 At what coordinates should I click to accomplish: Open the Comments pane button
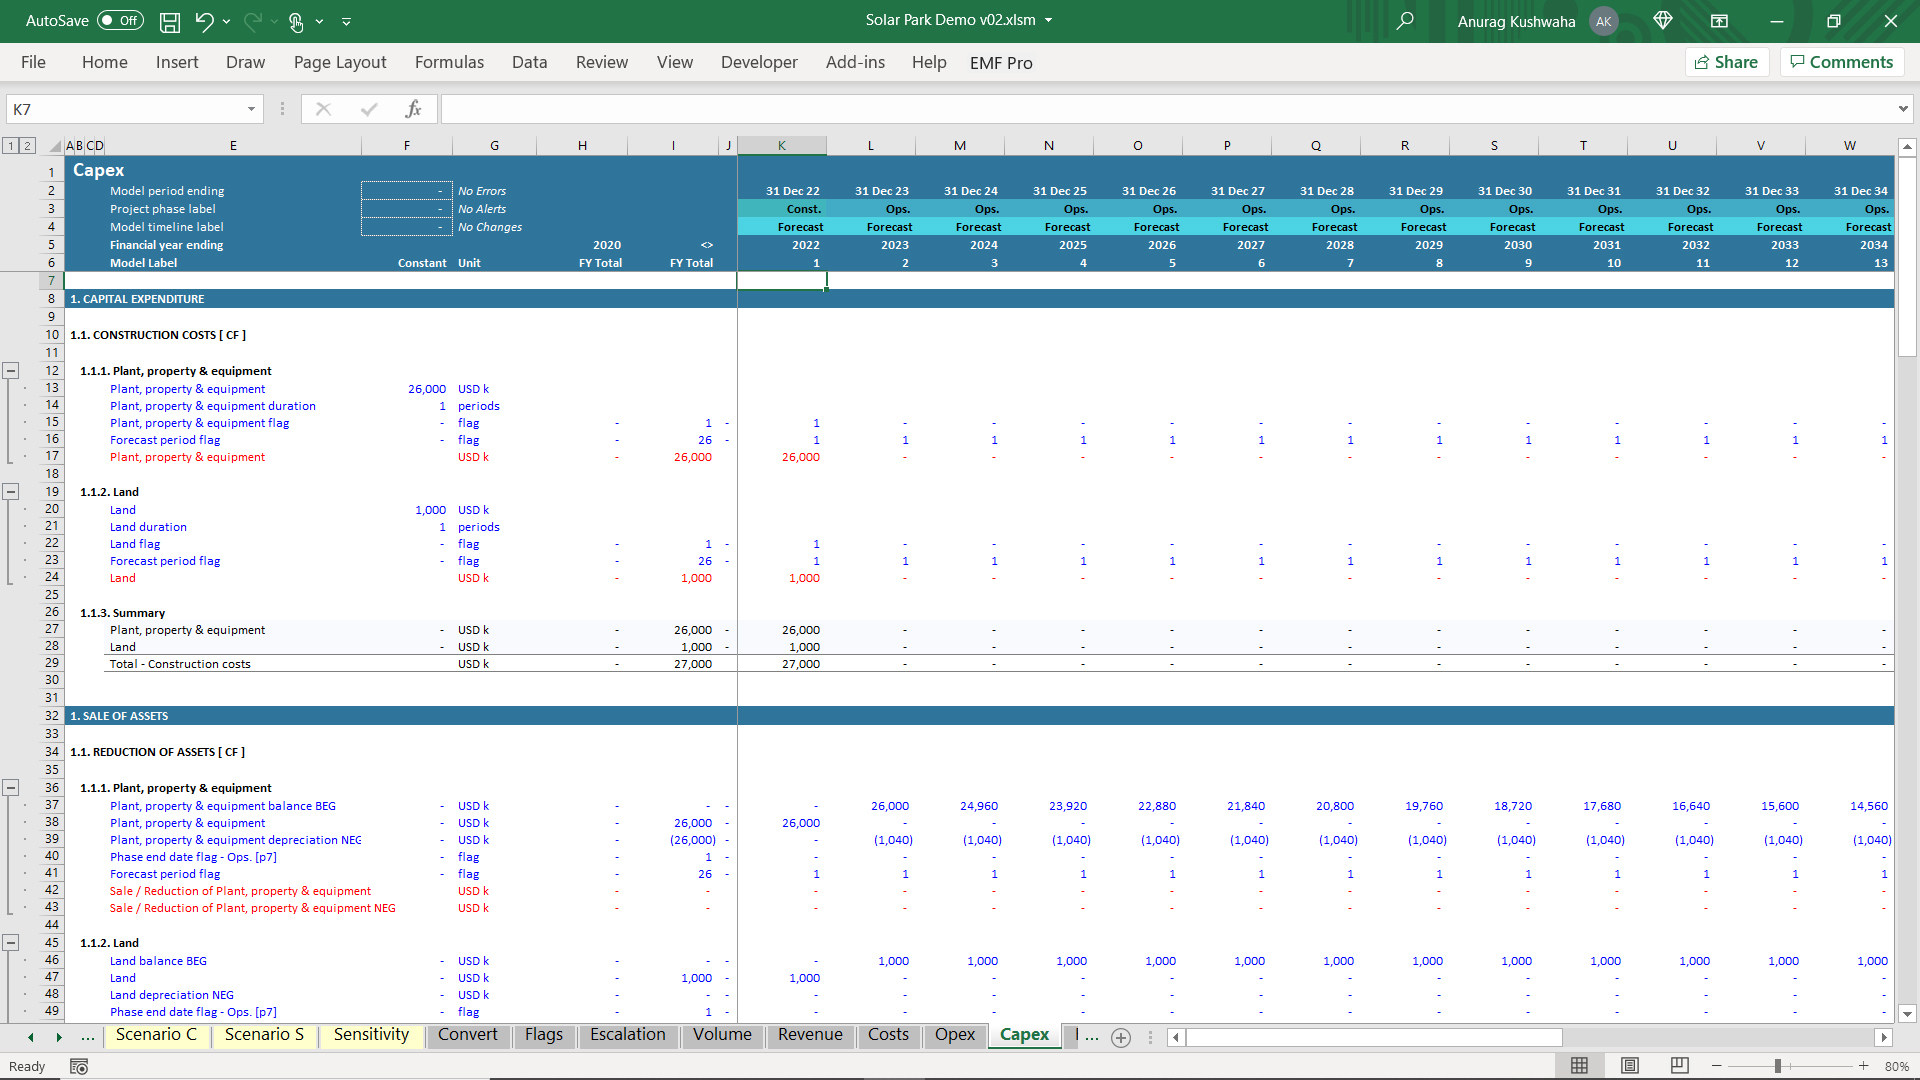(1841, 62)
